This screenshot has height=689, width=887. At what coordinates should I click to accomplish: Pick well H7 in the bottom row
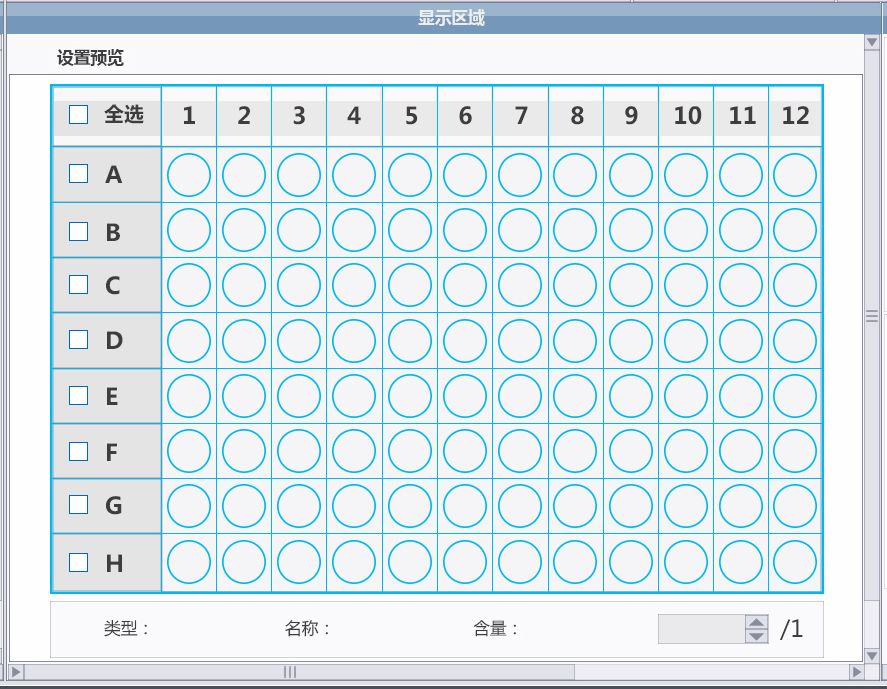(x=520, y=561)
